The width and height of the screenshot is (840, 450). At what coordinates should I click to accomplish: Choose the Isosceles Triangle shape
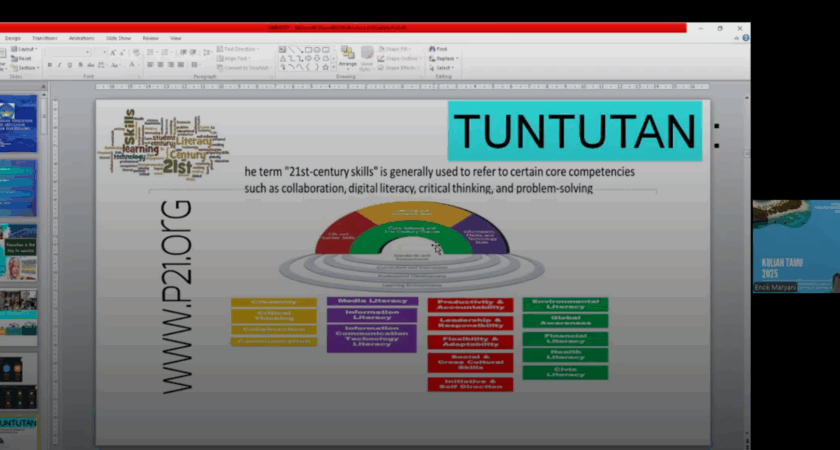click(x=283, y=58)
